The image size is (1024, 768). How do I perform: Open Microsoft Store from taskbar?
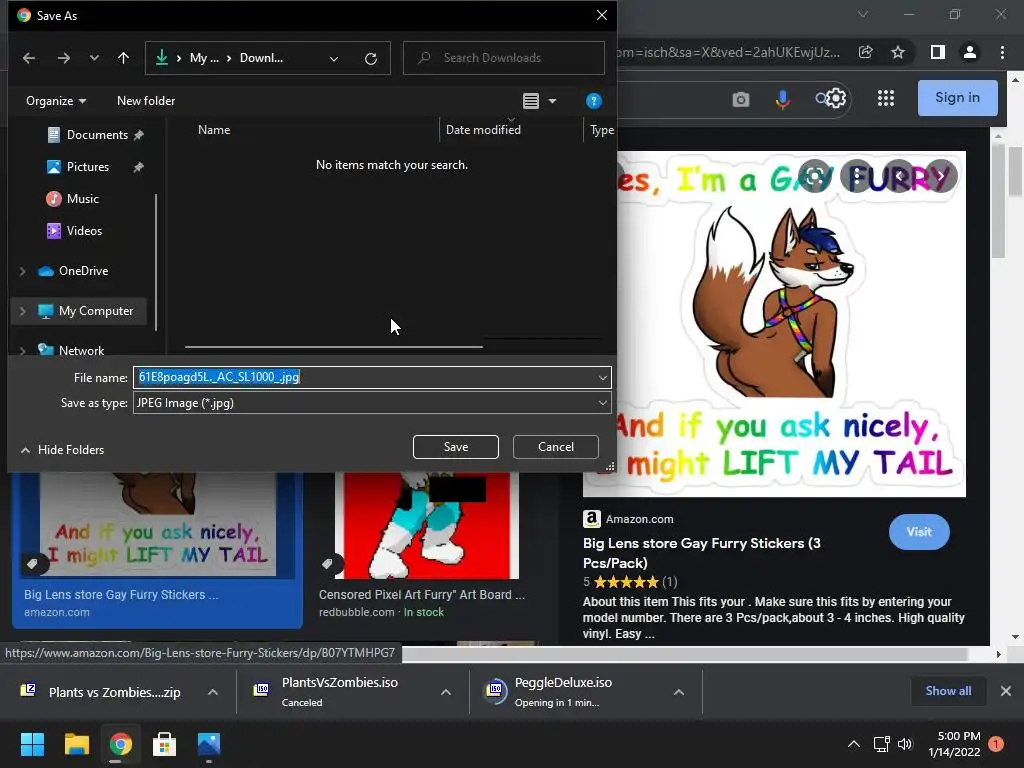pos(165,744)
